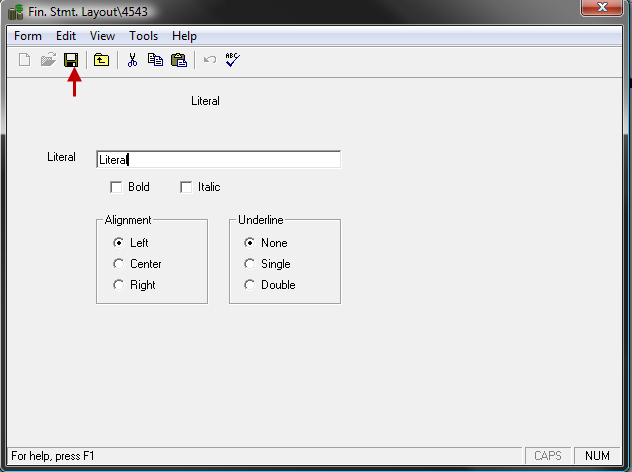
Task: Select Center alignment radio button
Action: click(x=119, y=264)
